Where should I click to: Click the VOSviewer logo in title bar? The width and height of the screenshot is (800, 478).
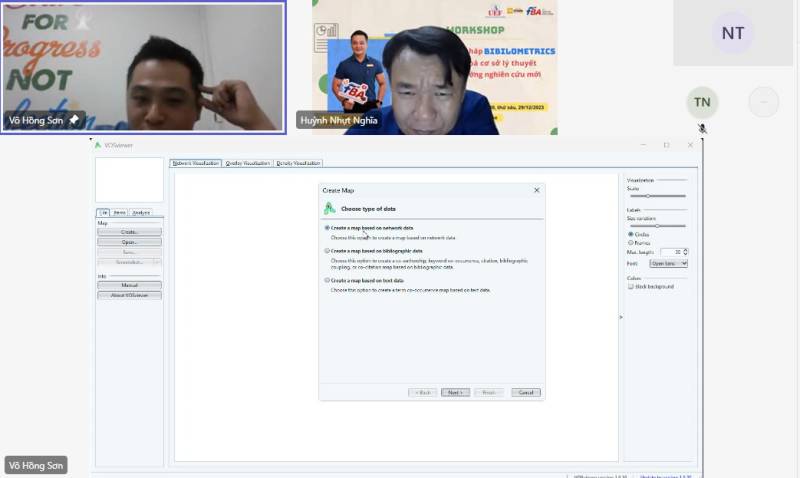98,145
